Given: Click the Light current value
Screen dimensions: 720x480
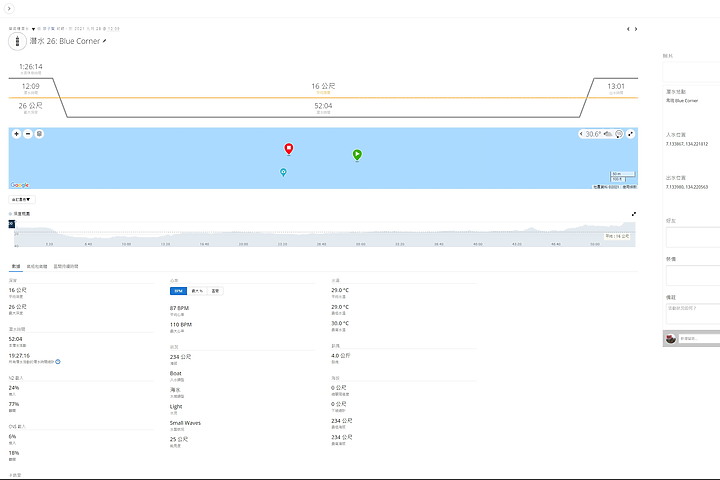Looking at the screenshot, I should pyautogui.click(x=176, y=407).
